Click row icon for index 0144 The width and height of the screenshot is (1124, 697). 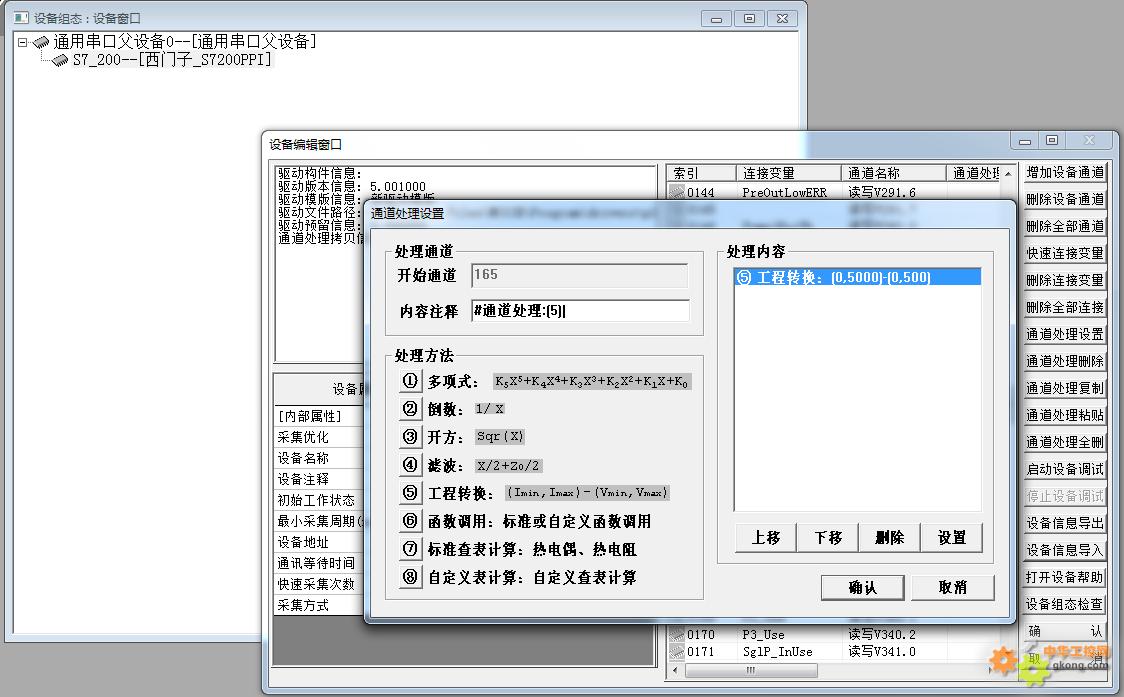pyautogui.click(x=676, y=192)
